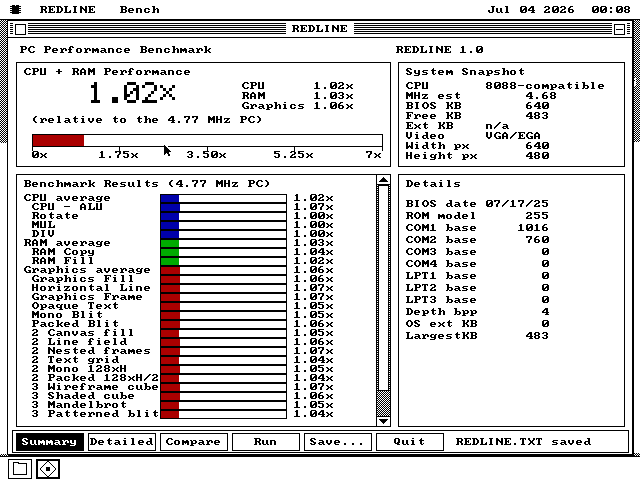Image resolution: width=640 pixels, height=480 pixels.
Task: Select the '2 Line field' result row
Action: [x=178, y=342]
